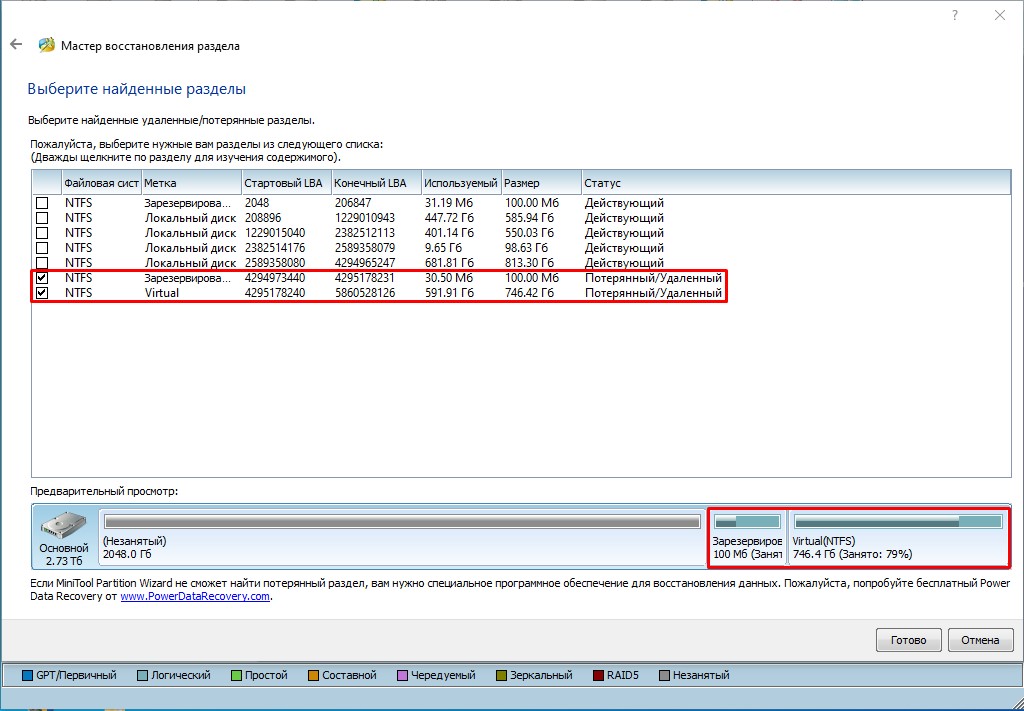Viewport: 1024px width, 711px height.
Task: Select the unallocated 2048.0 Гб block in preview
Action: click(402, 538)
